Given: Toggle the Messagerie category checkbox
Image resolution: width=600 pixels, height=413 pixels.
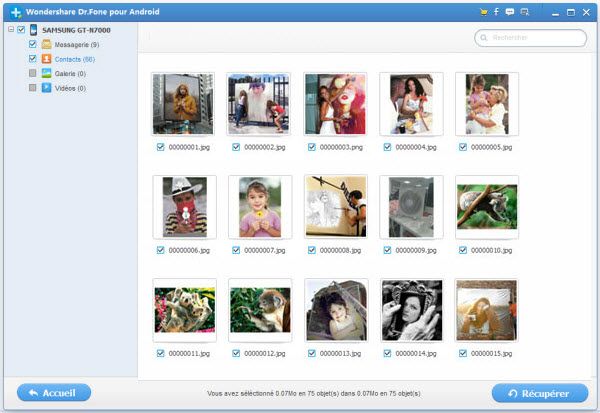Looking at the screenshot, I should tap(33, 44).
